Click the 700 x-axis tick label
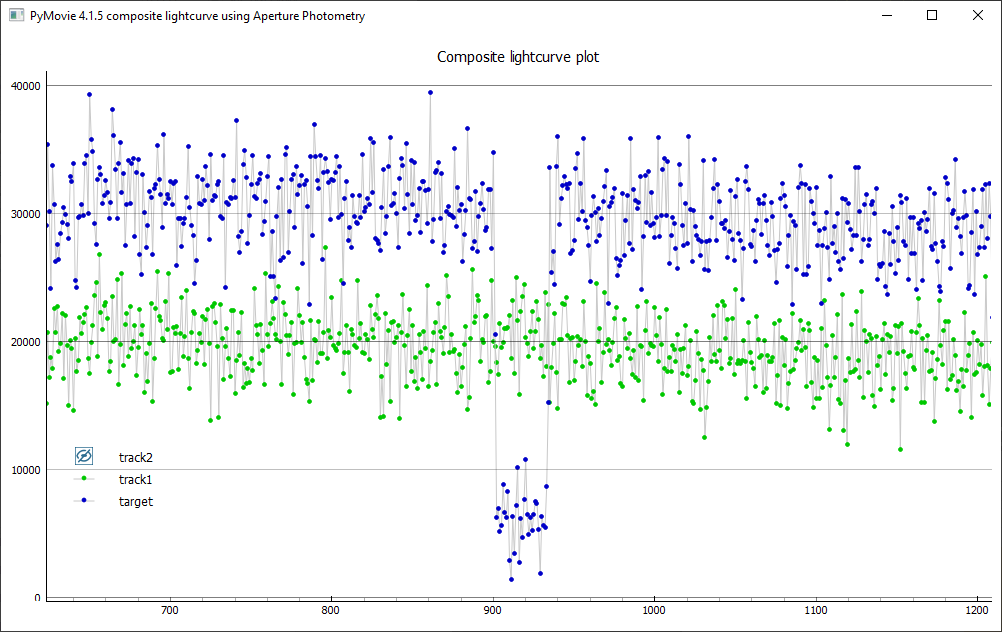 pyautogui.click(x=169, y=608)
